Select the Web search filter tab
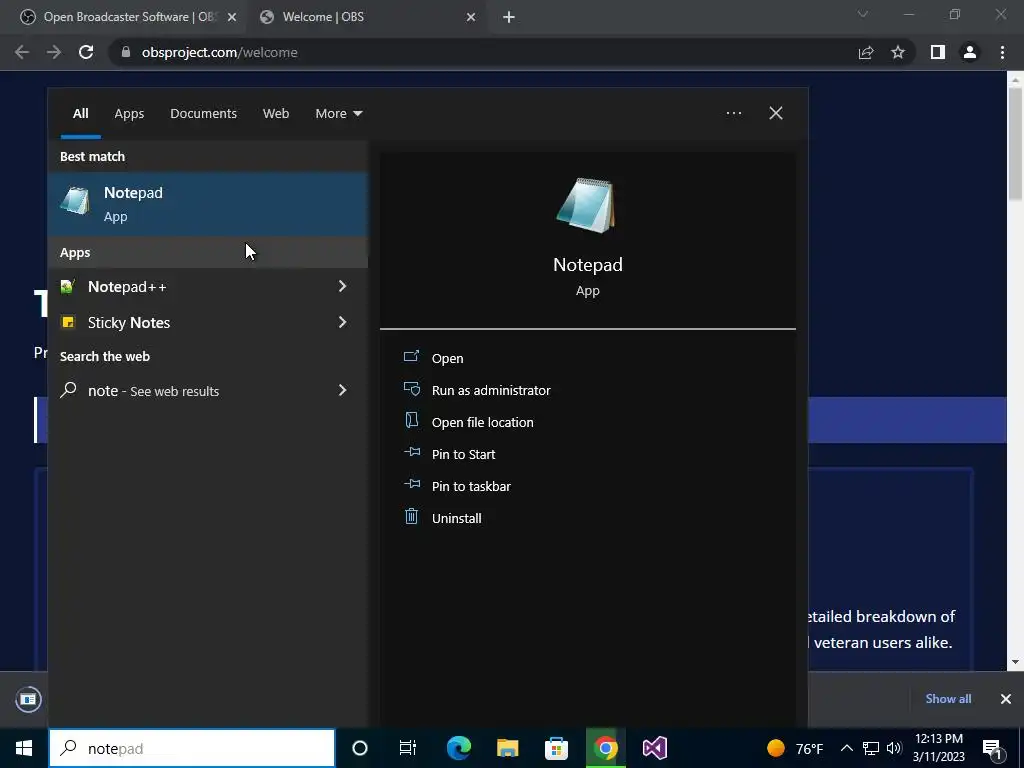The height and width of the screenshot is (768, 1024). (276, 113)
